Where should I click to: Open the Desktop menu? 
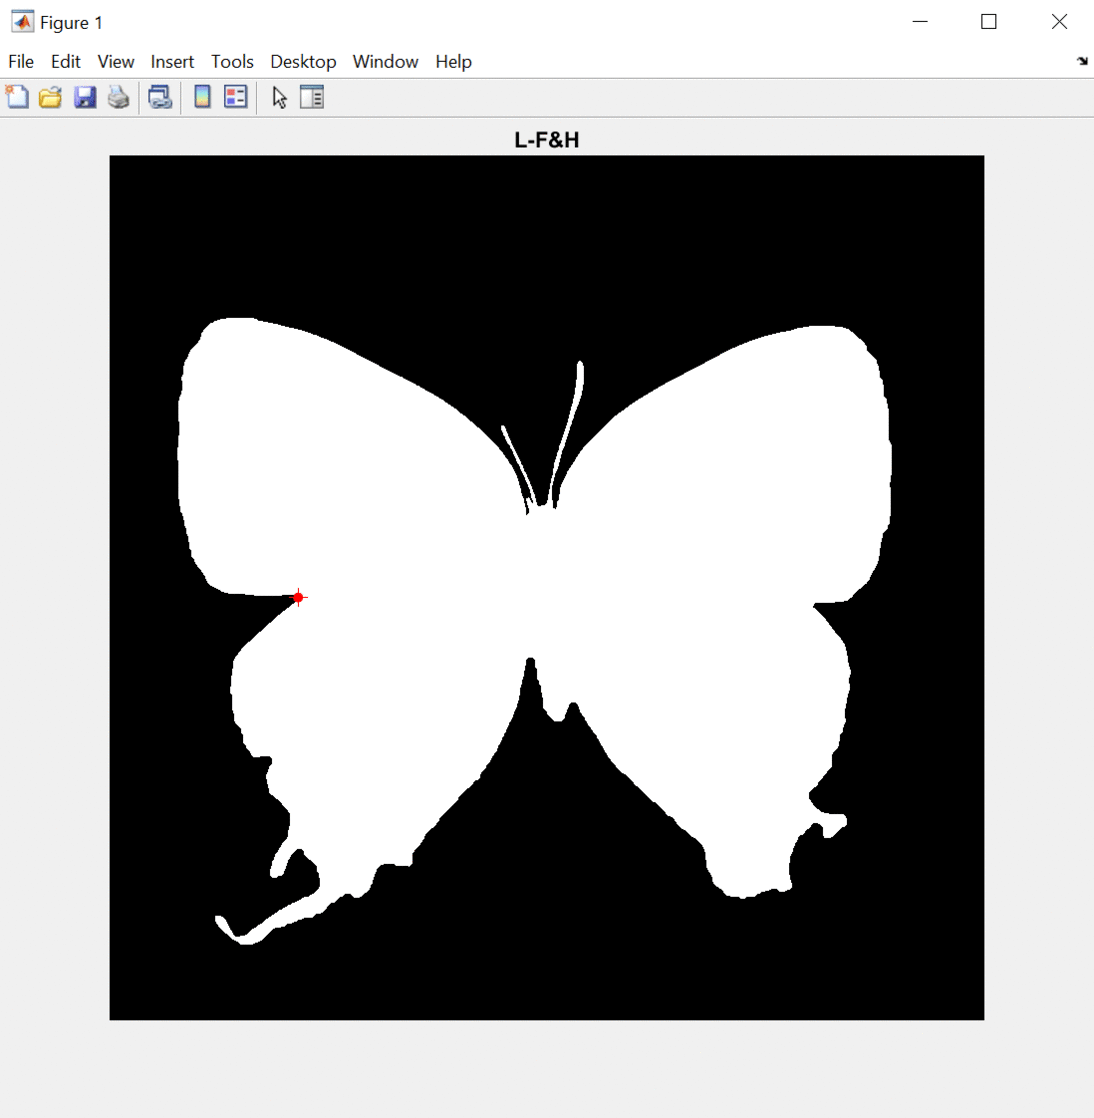click(x=303, y=62)
